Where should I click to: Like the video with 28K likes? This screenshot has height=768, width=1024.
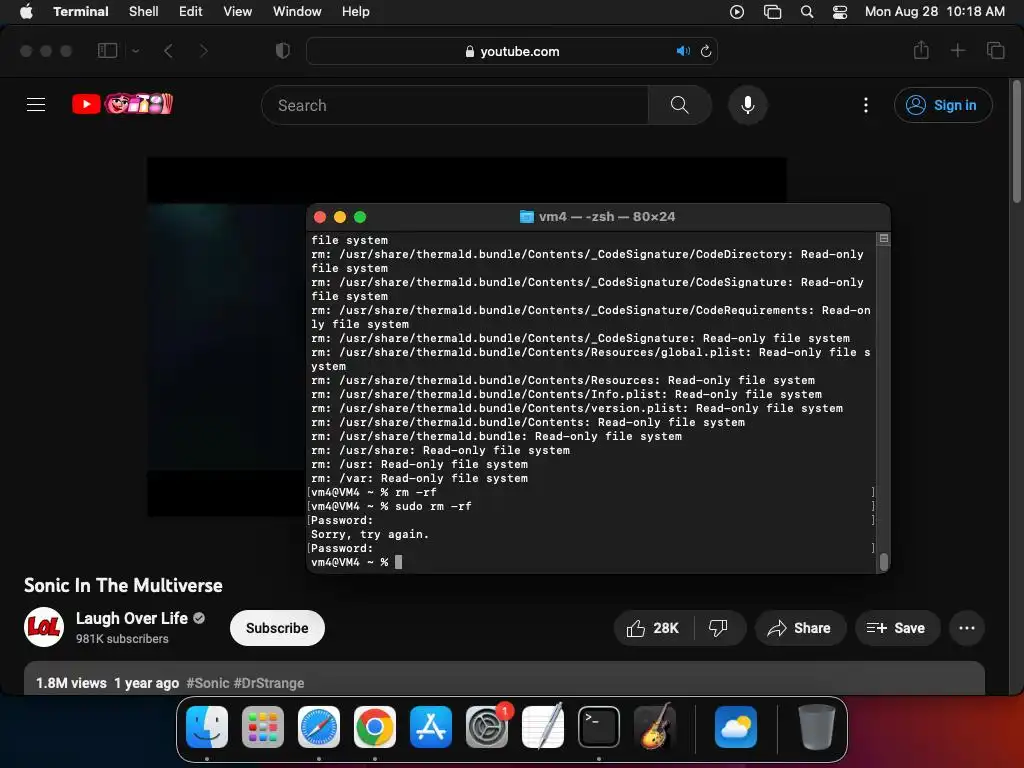(653, 628)
